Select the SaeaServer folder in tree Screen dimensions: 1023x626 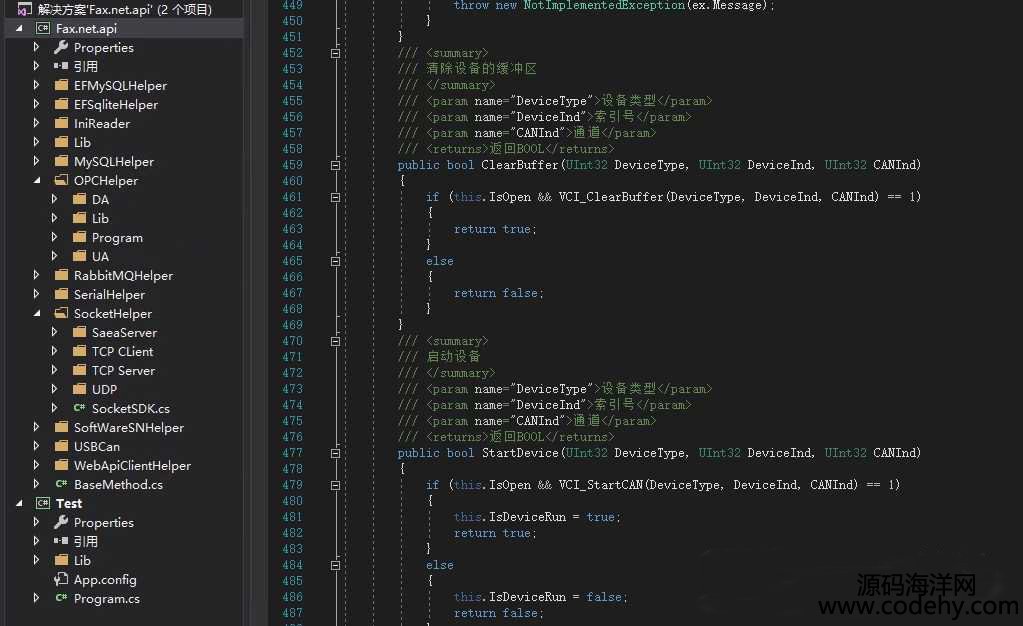124,332
